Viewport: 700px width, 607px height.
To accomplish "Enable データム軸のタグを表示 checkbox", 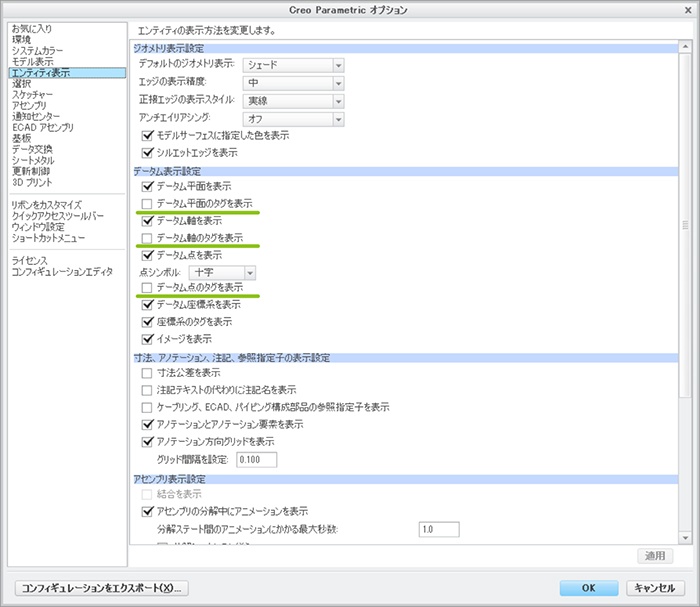I will [x=148, y=238].
